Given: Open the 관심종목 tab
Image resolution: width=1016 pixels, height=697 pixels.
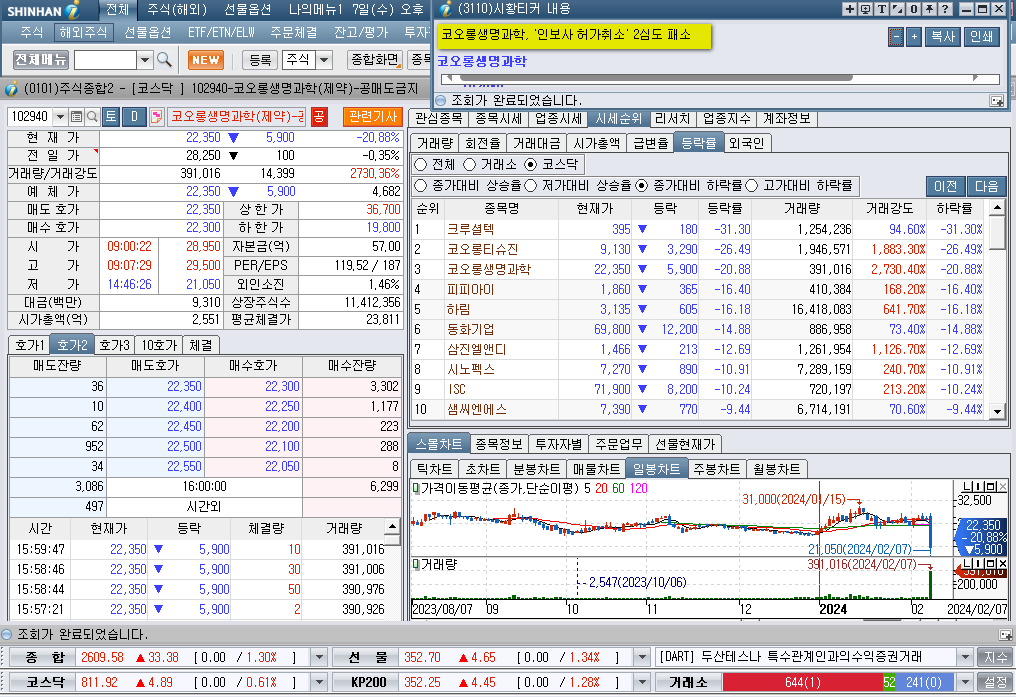Looking at the screenshot, I should [439, 119].
